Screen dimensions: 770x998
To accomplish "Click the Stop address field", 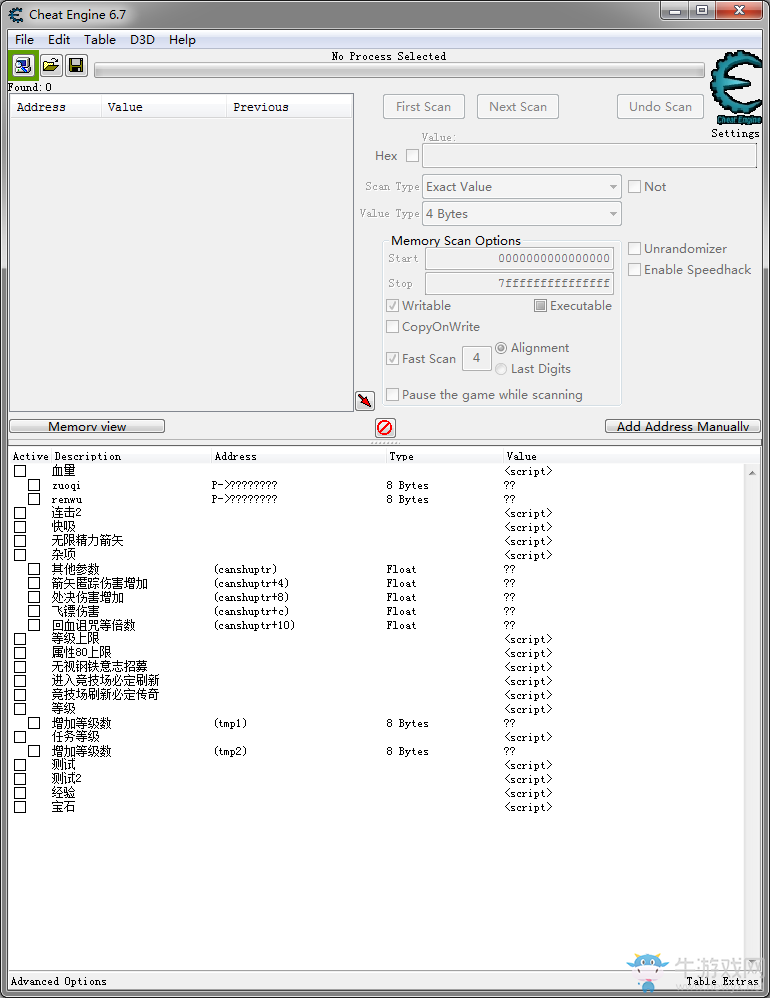I will (519, 283).
